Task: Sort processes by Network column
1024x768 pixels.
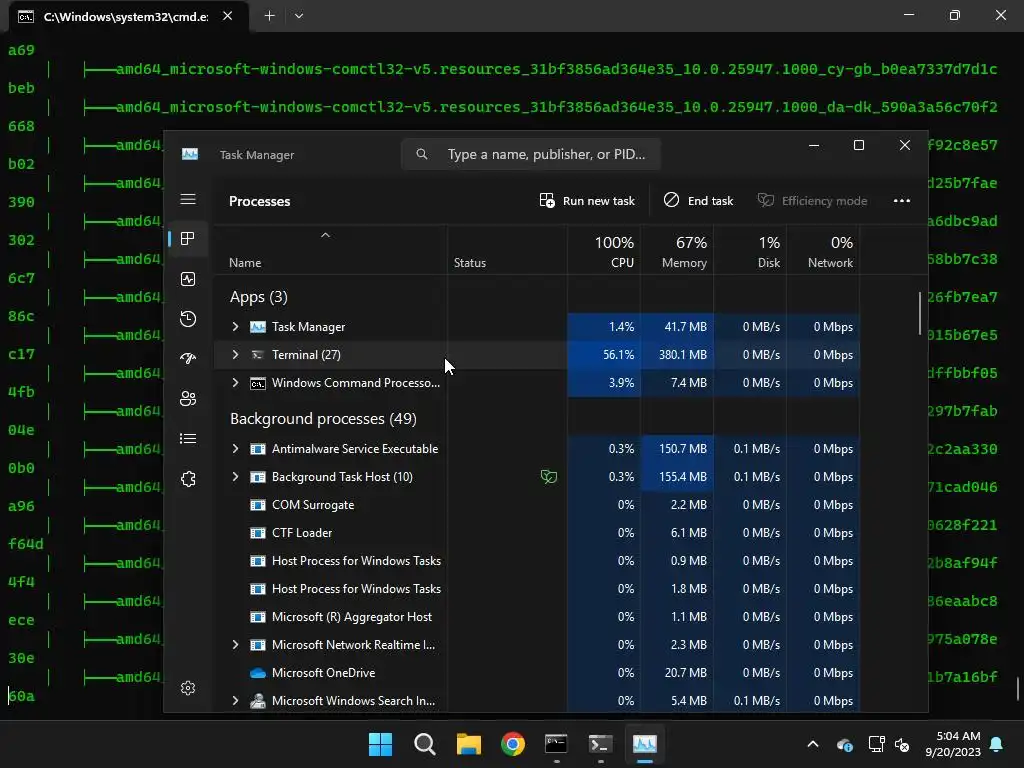Action: 824,251
